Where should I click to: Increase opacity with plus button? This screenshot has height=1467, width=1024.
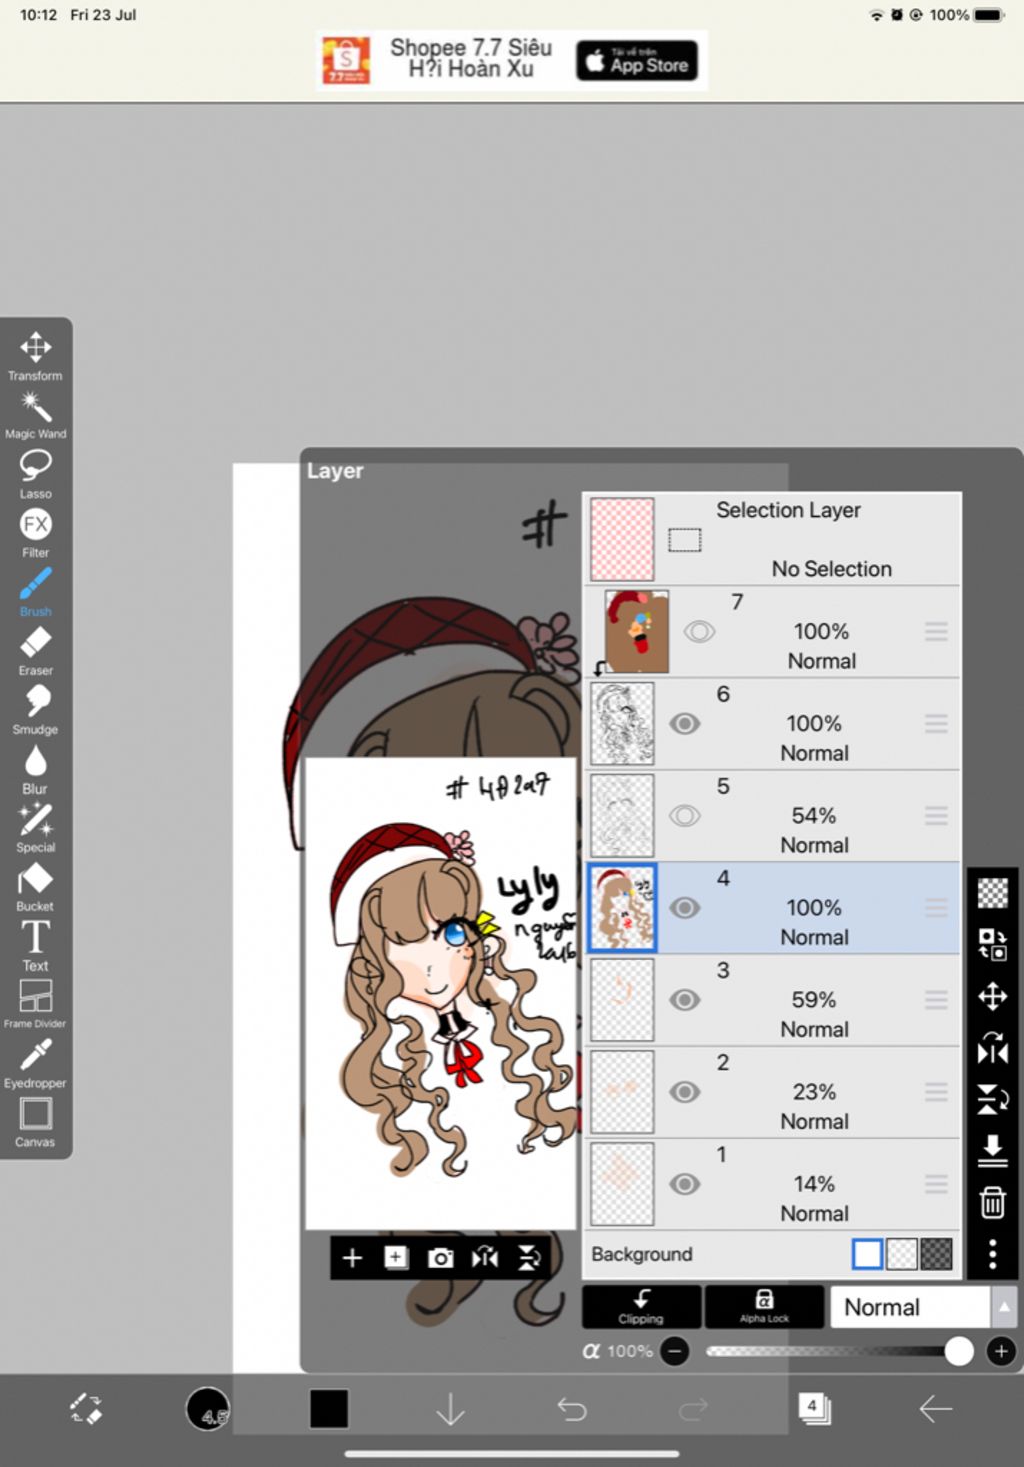(1001, 1351)
